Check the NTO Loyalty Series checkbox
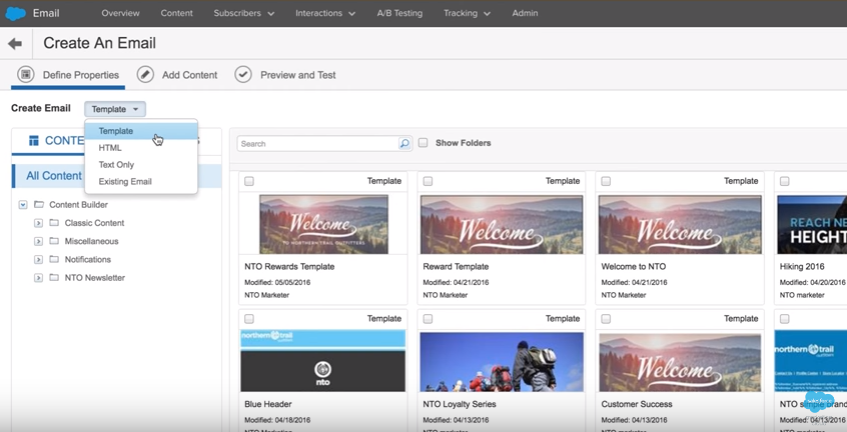This screenshot has height=432, width=847. tap(428, 319)
